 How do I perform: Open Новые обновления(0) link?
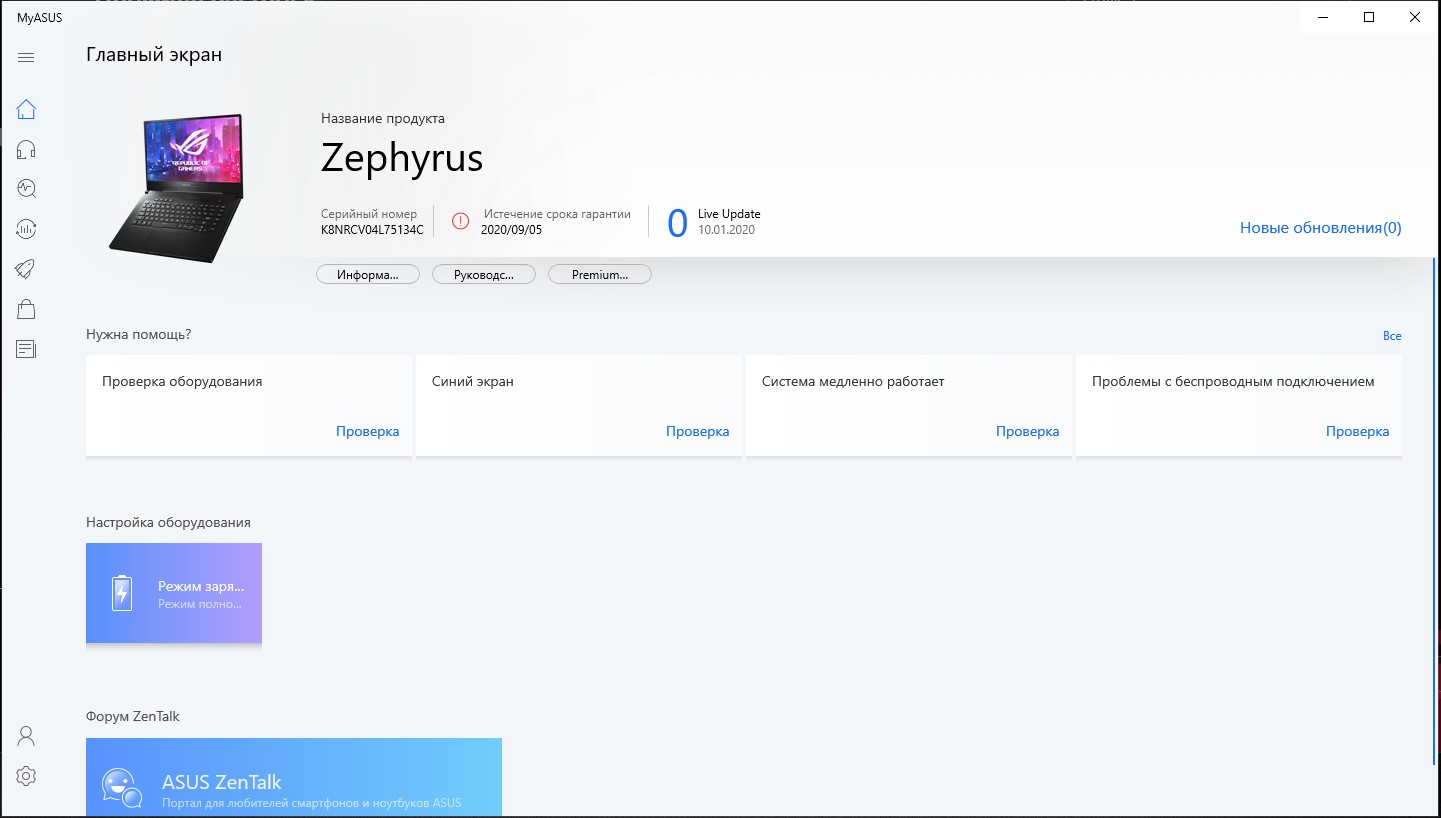pyautogui.click(x=1320, y=228)
